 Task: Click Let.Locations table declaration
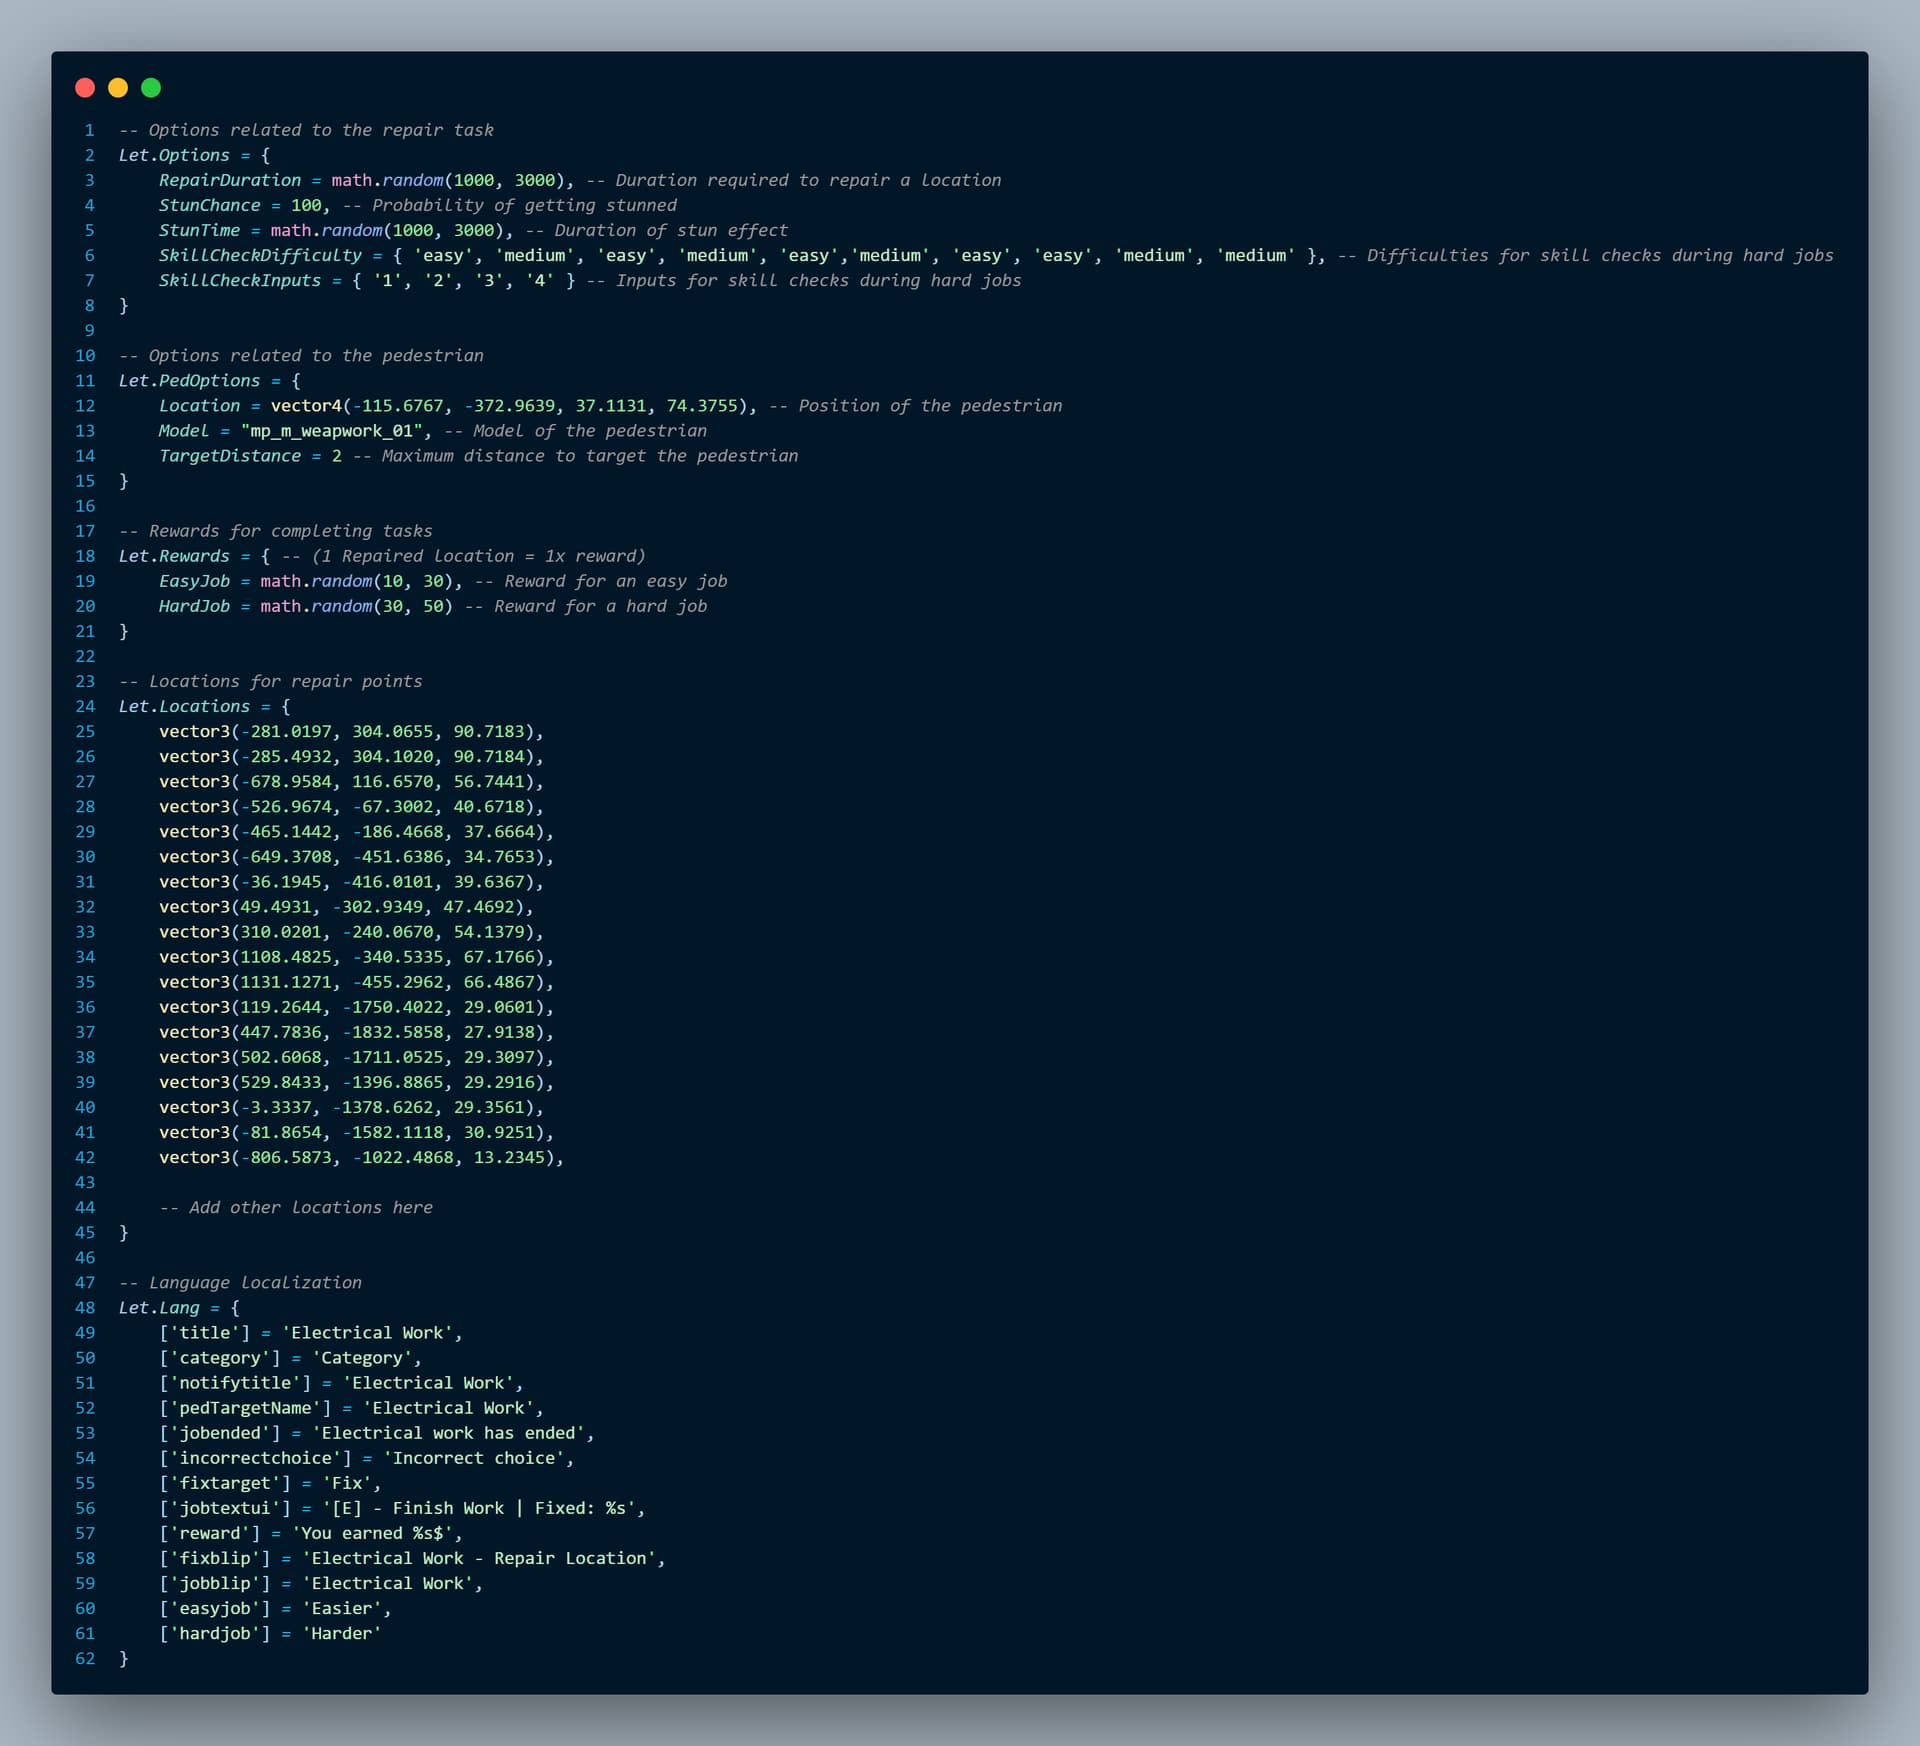pos(184,706)
